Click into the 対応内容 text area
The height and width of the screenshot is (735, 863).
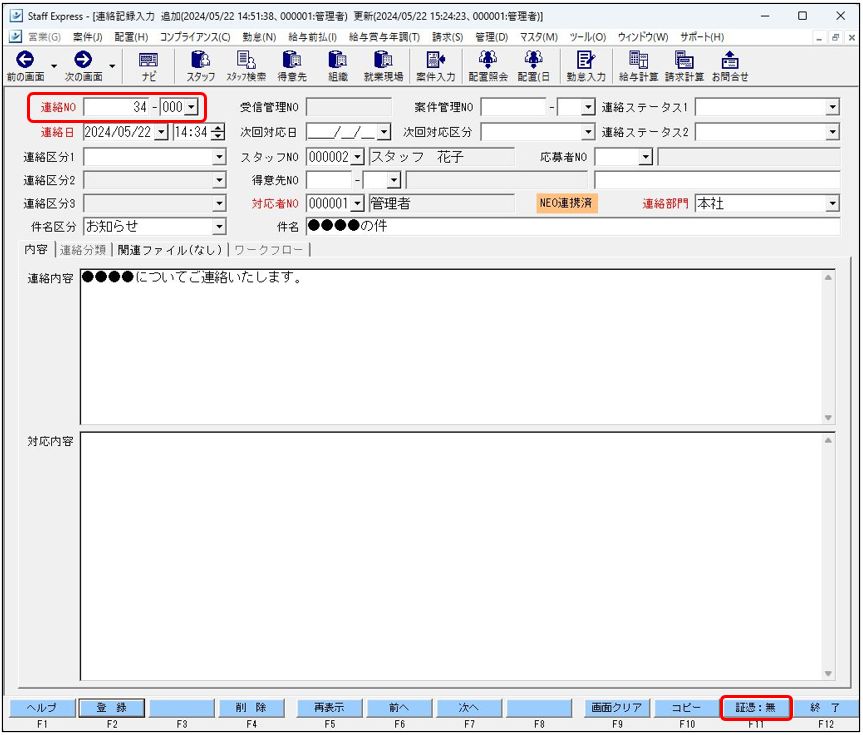tap(451, 557)
